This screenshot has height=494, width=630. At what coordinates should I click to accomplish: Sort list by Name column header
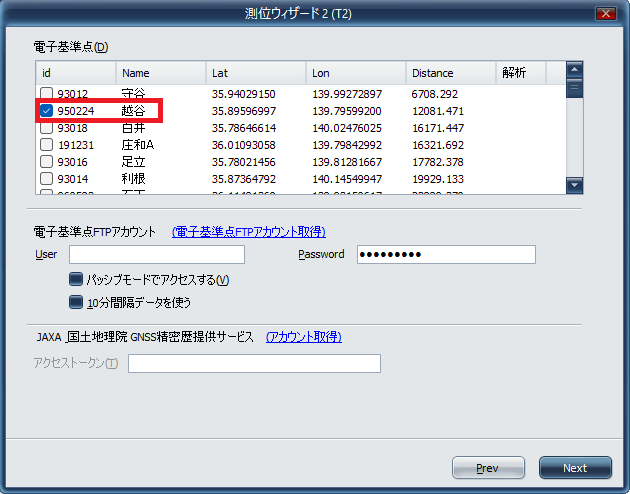(161, 73)
